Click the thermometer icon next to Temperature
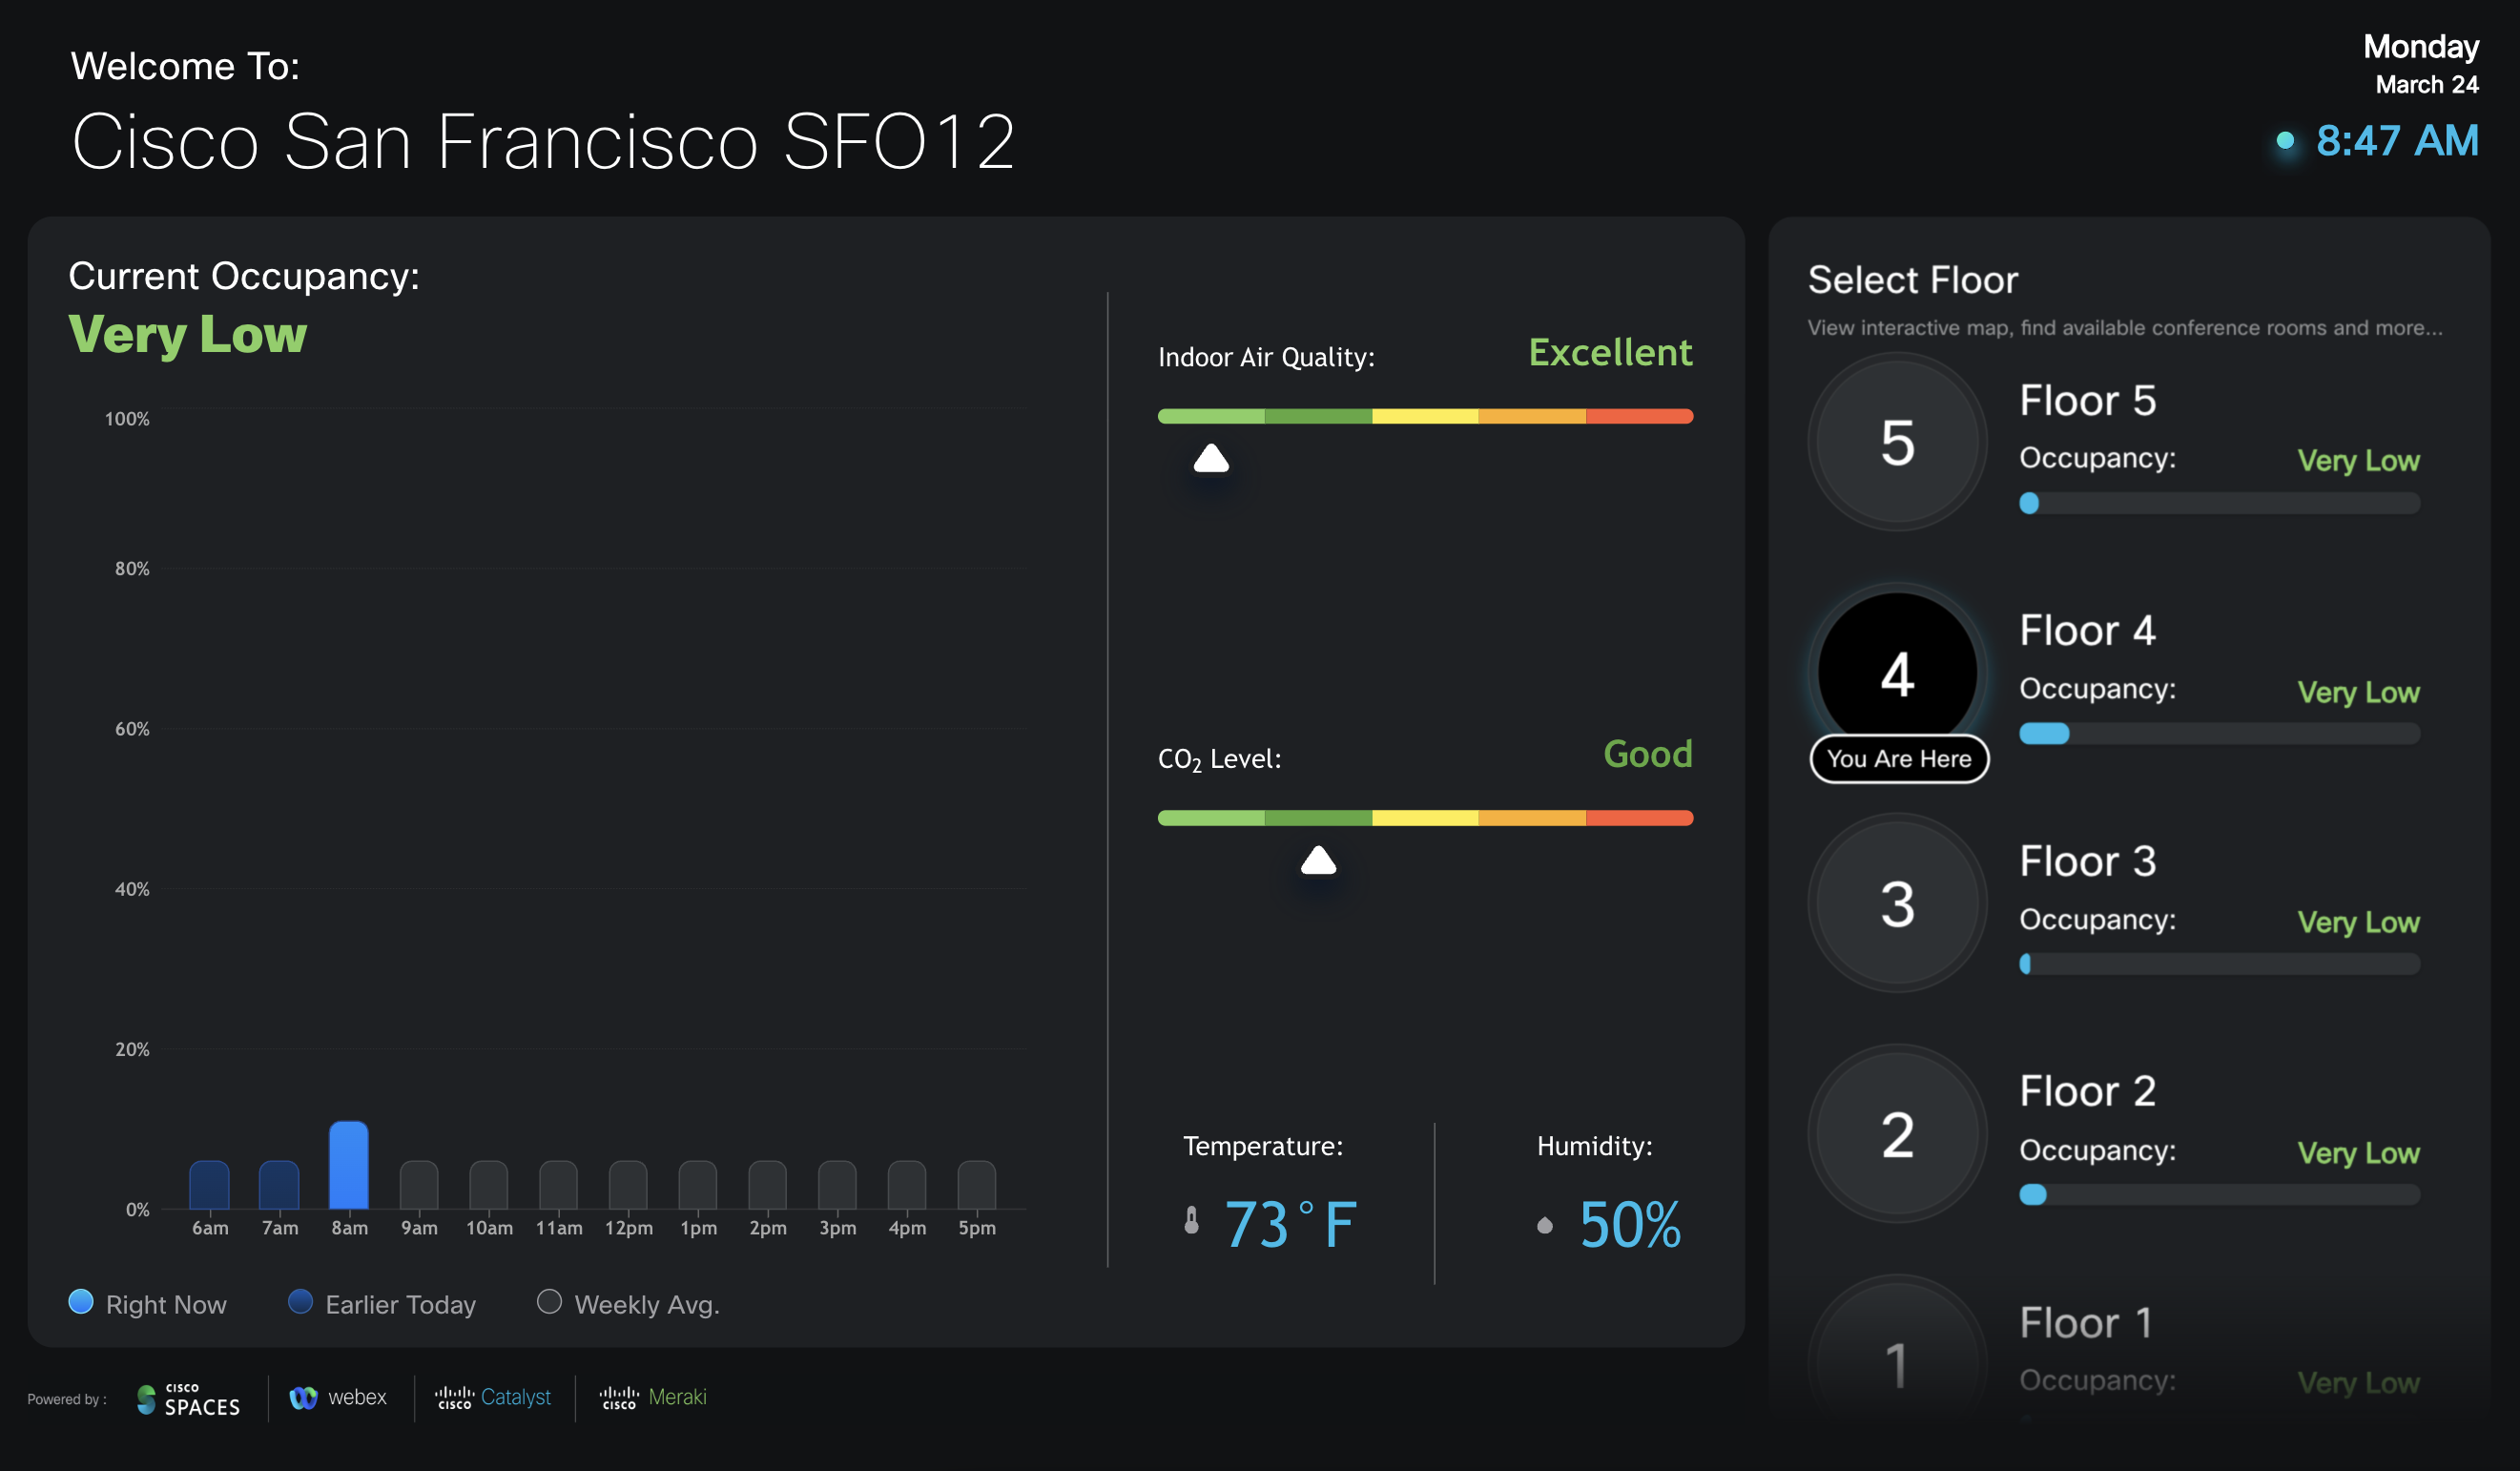2520x1471 pixels. [1190, 1221]
